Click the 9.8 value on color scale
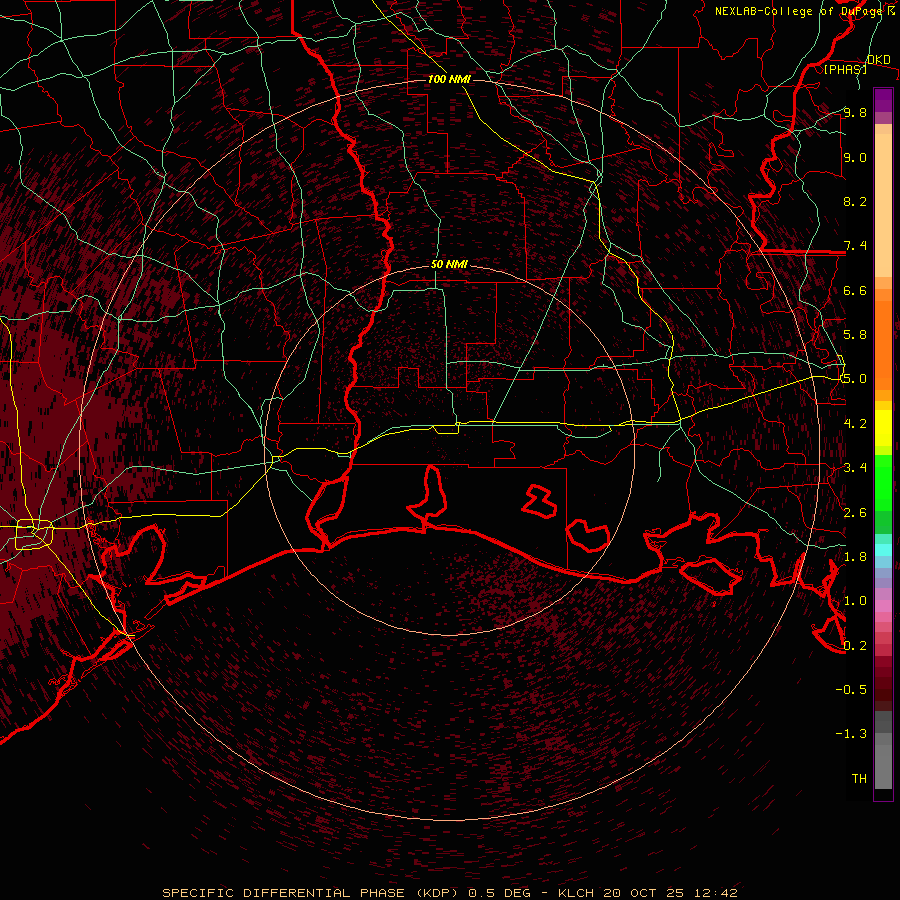The width and height of the screenshot is (900, 900). coord(855,112)
